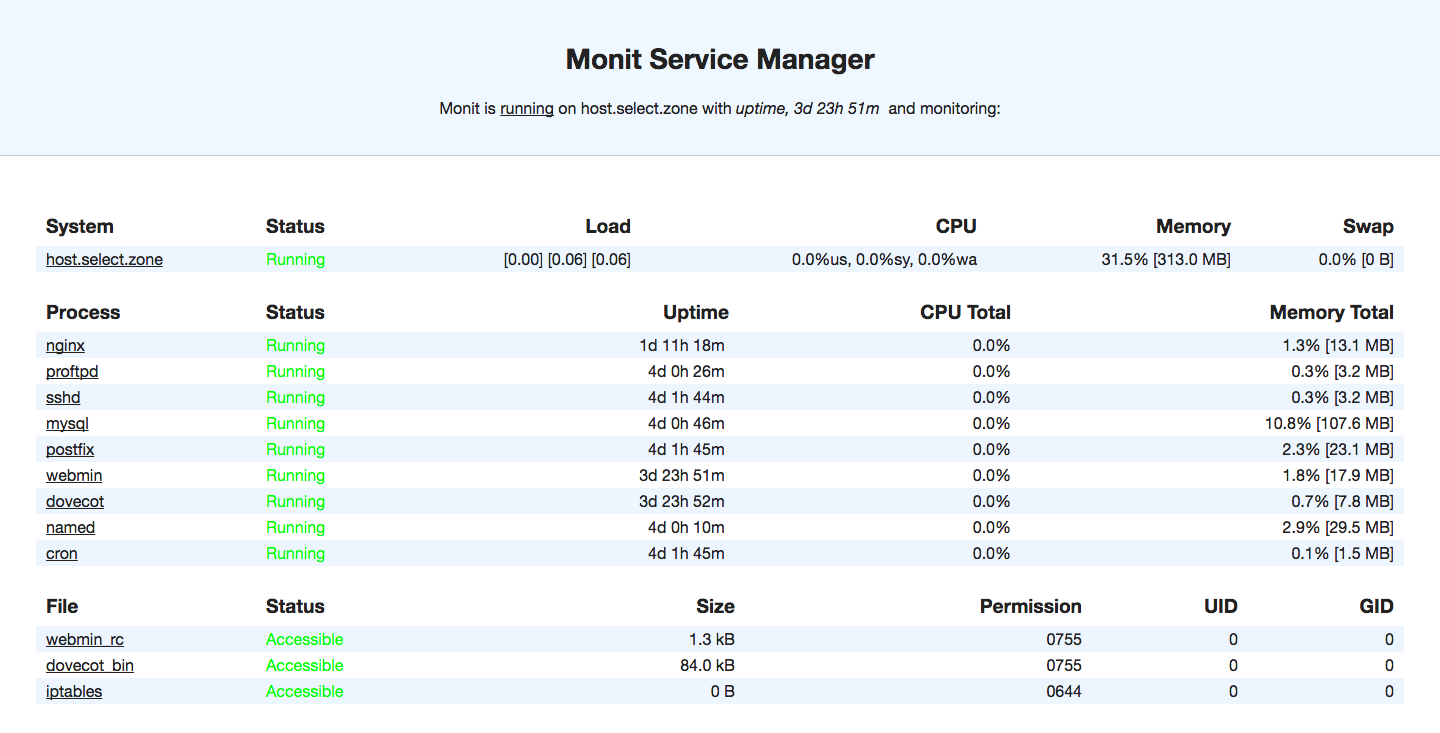This screenshot has height=733, width=1440.
Task: Open mysql process status
Action: (67, 423)
